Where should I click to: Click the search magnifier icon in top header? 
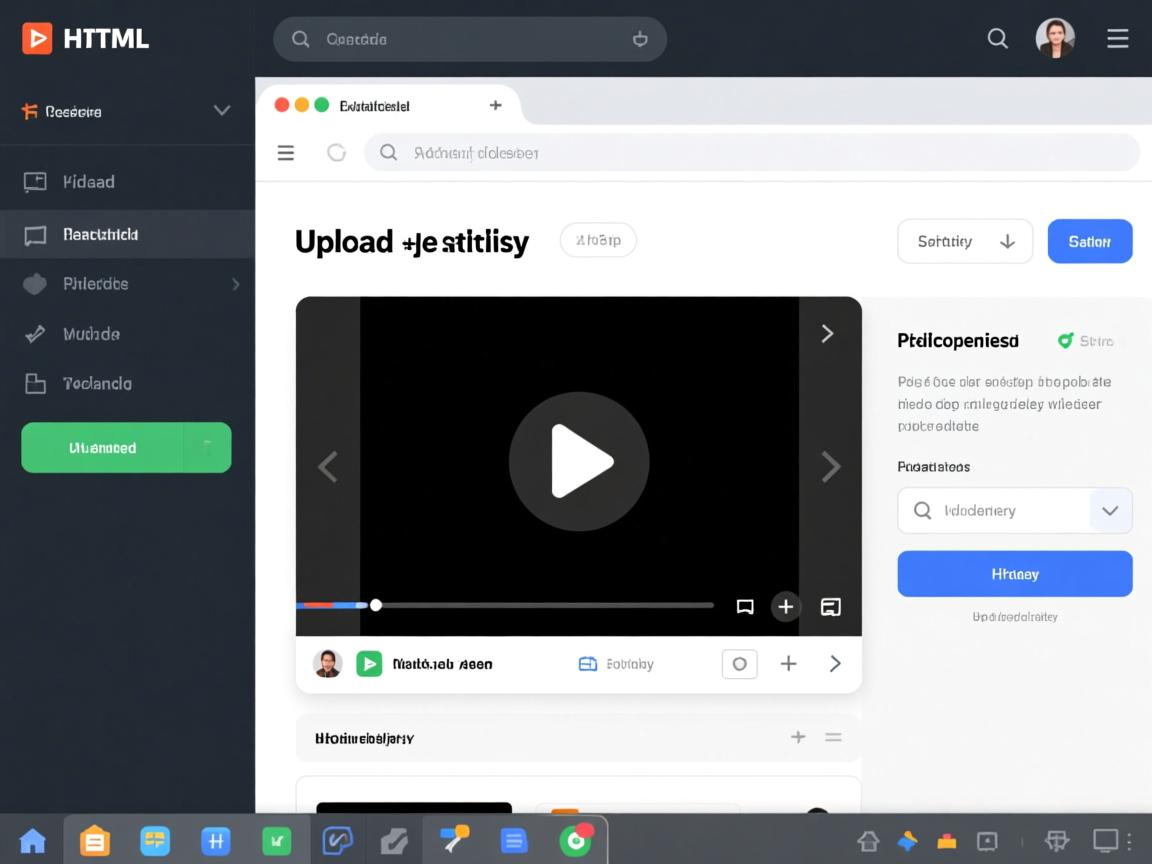[997, 39]
